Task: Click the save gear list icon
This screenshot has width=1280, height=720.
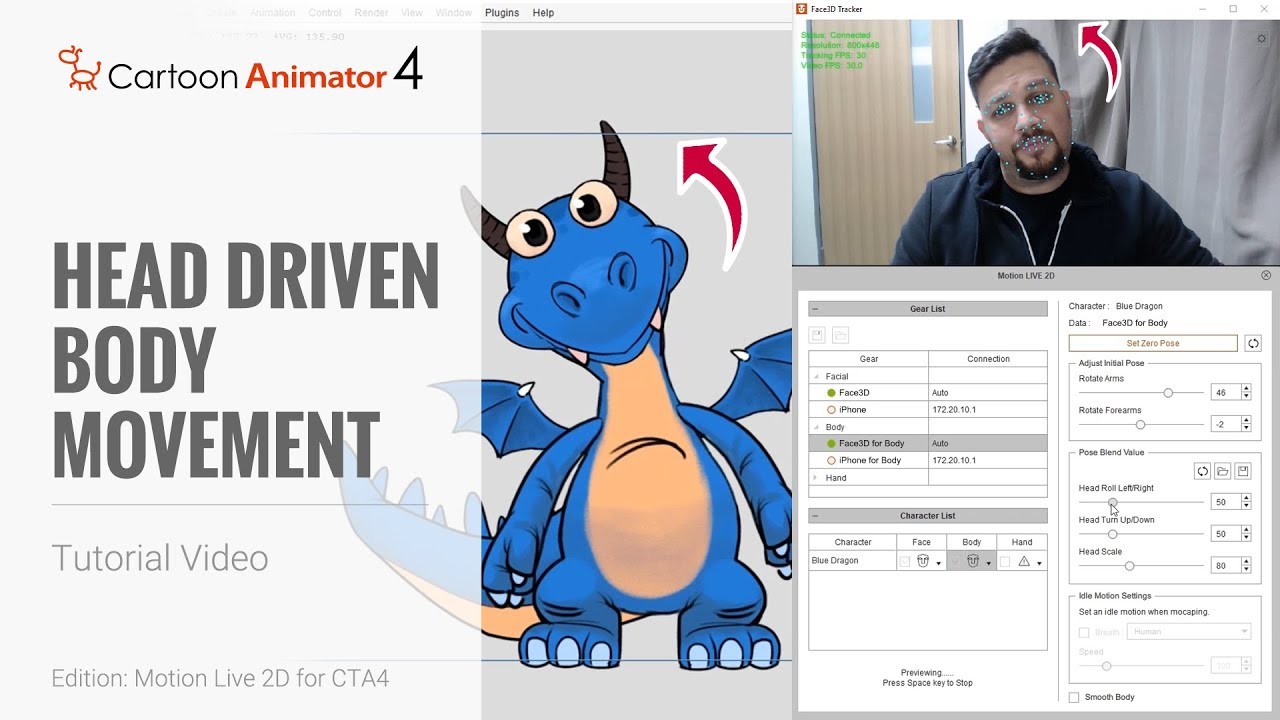Action: tap(817, 335)
